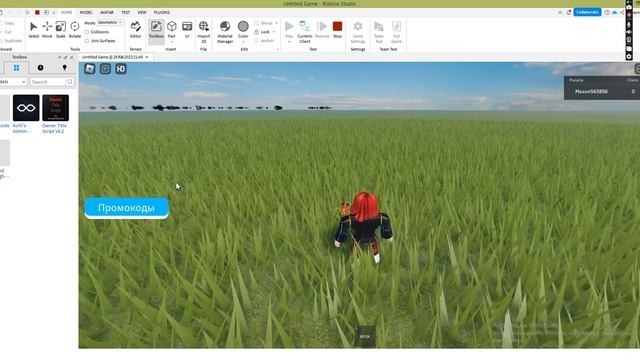Click the Ю icon in the viewport
Image resolution: width=640 pixels, height=360 pixels.
(121, 69)
